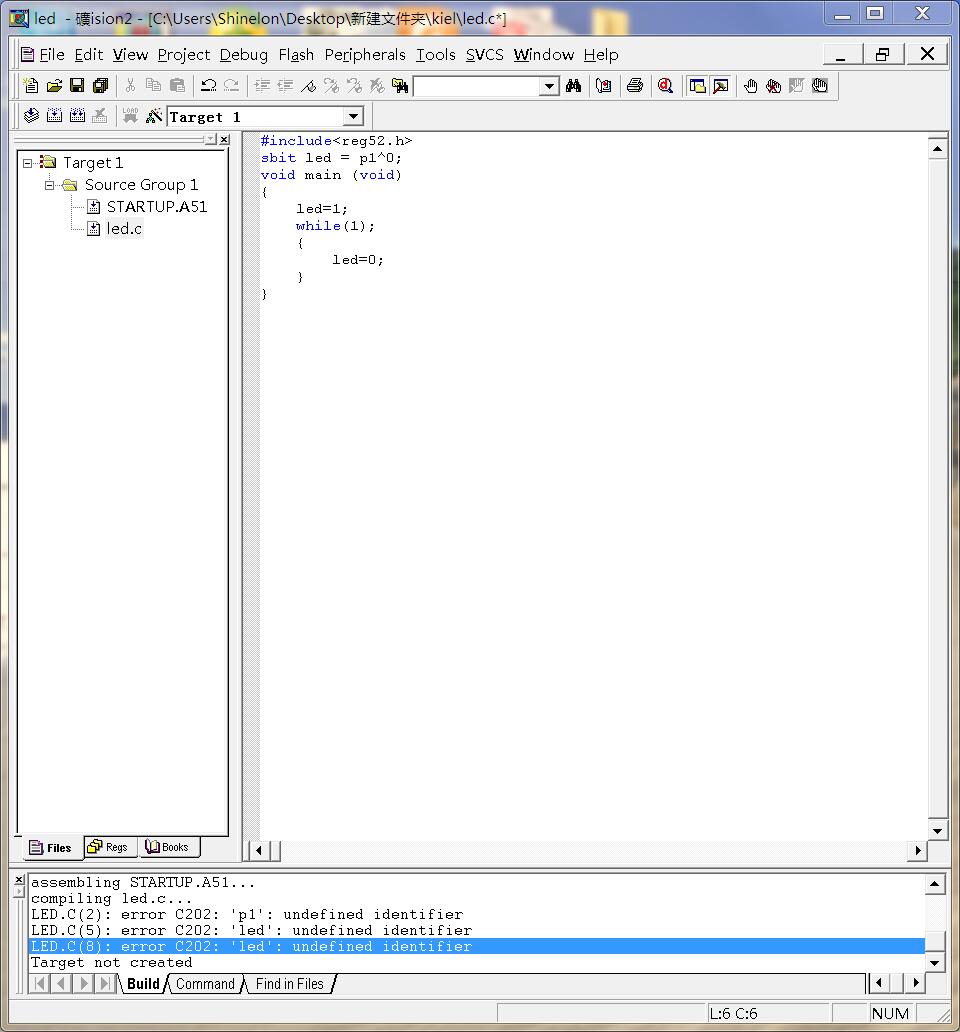Select the Command output tab
The image size is (960, 1032).
[205, 984]
